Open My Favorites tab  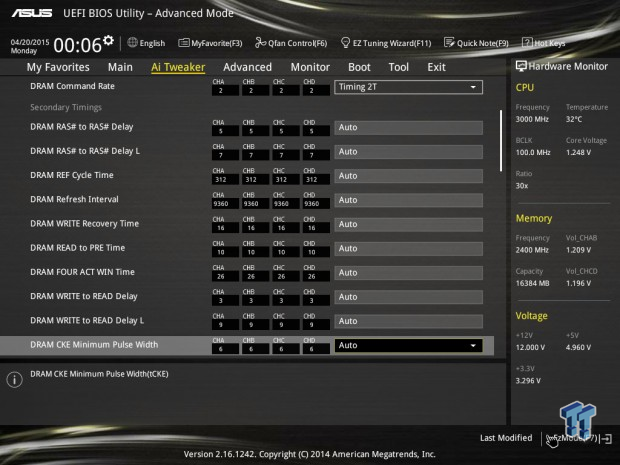click(58, 67)
